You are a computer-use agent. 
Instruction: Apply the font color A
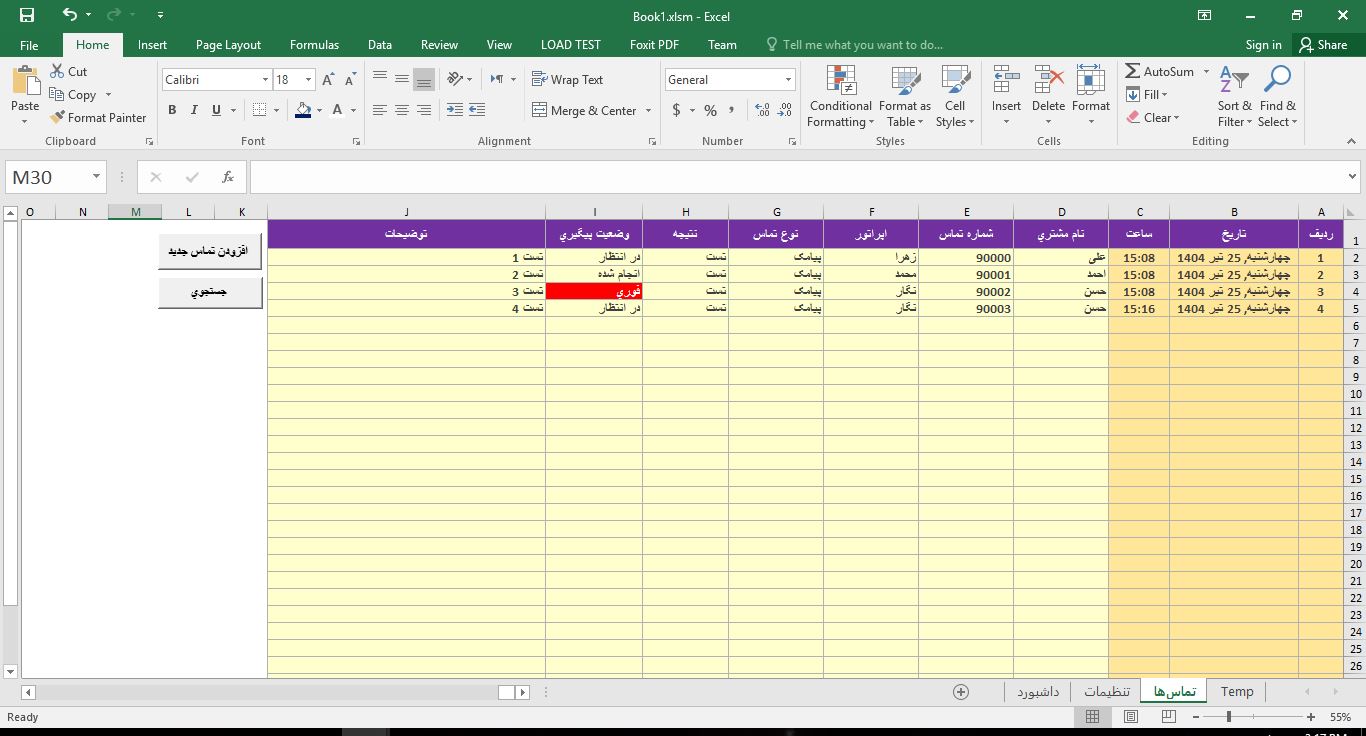(x=337, y=110)
